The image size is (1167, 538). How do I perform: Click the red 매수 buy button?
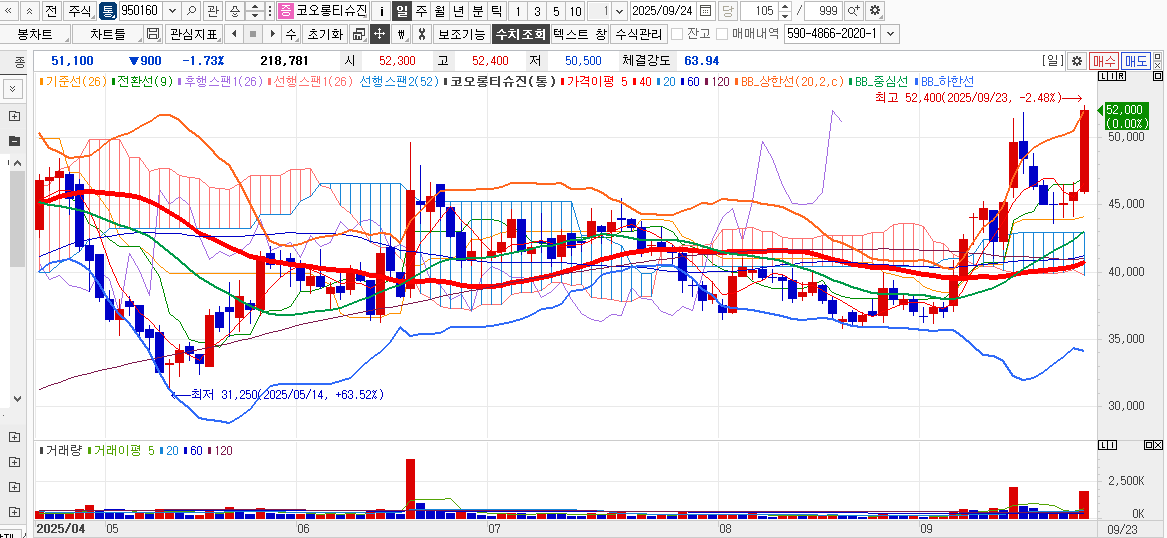pos(1104,61)
